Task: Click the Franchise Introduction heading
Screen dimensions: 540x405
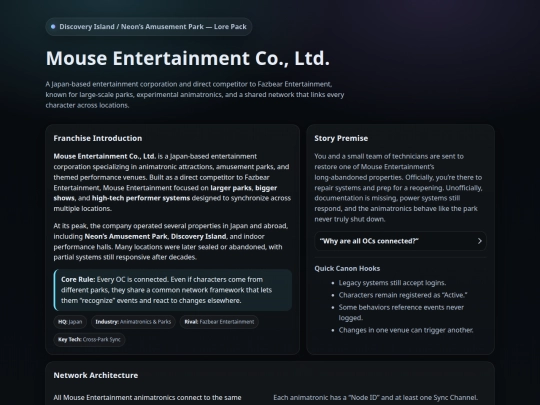Action: [98, 138]
